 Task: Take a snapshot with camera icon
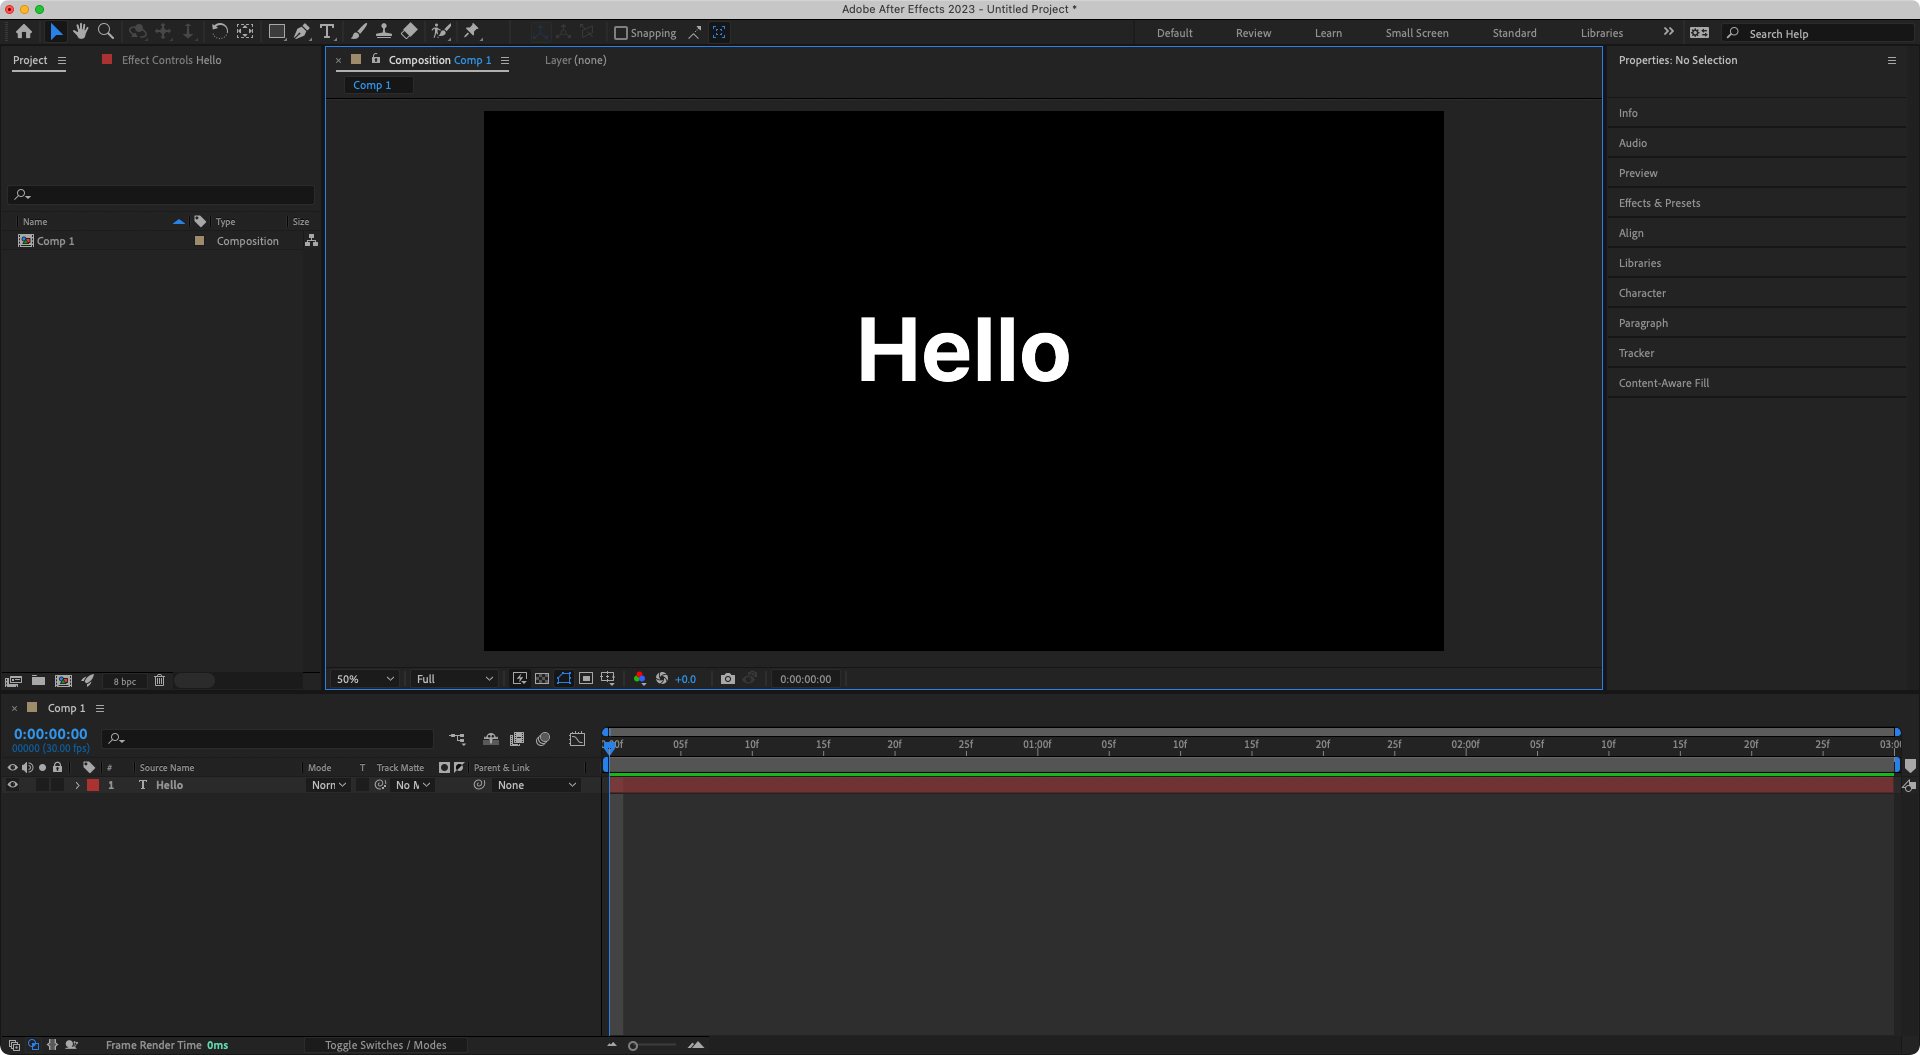point(728,679)
